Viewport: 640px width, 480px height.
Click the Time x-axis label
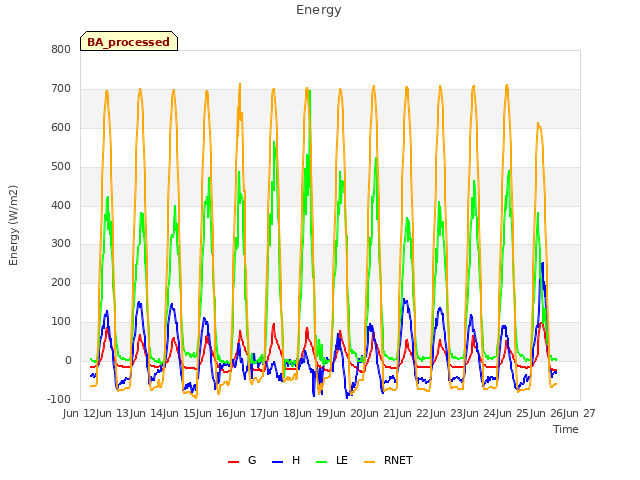click(x=565, y=429)
